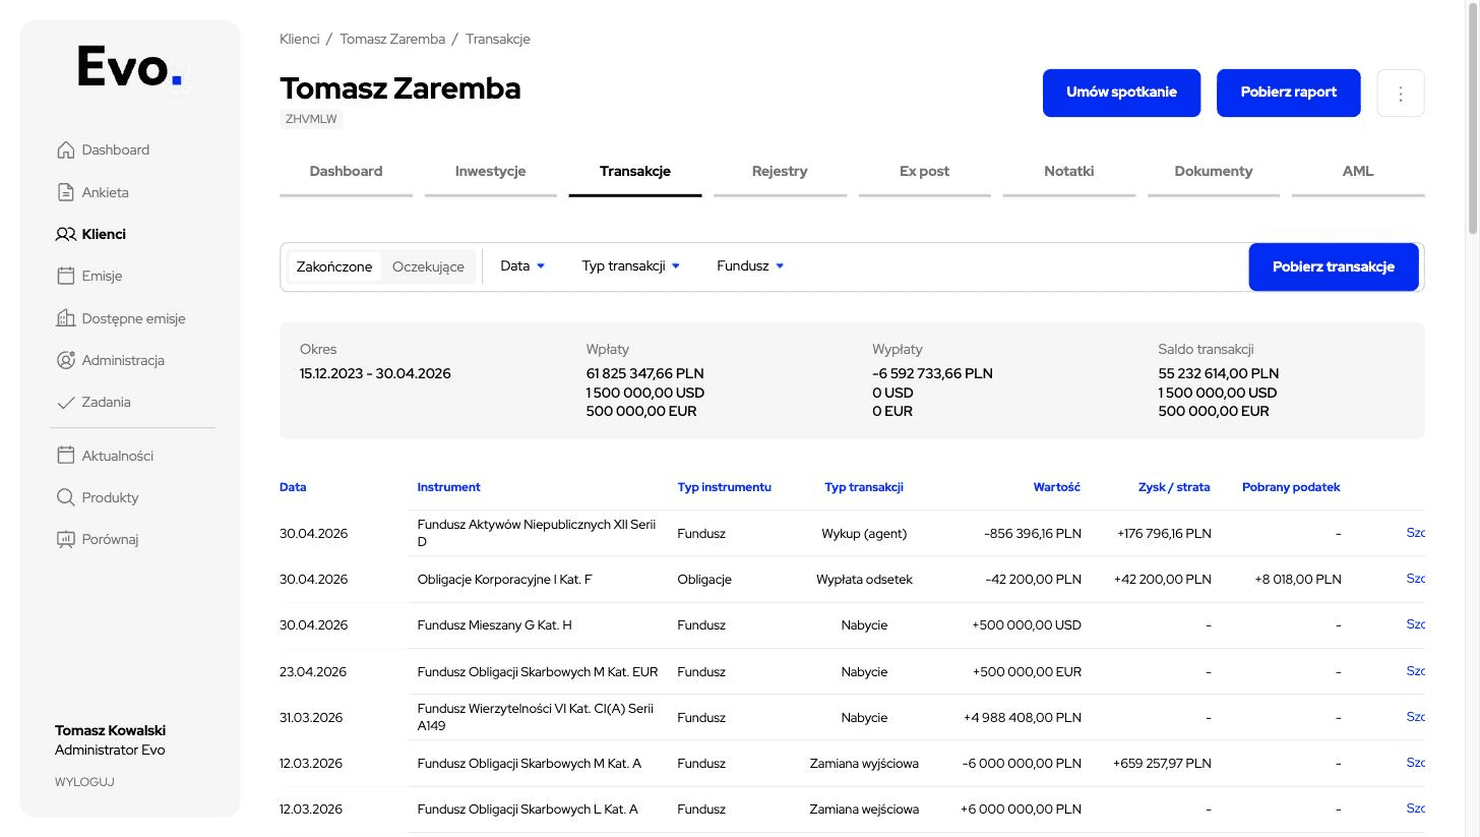
Task: Click the Produkty magnifier icon
Action: 66,497
